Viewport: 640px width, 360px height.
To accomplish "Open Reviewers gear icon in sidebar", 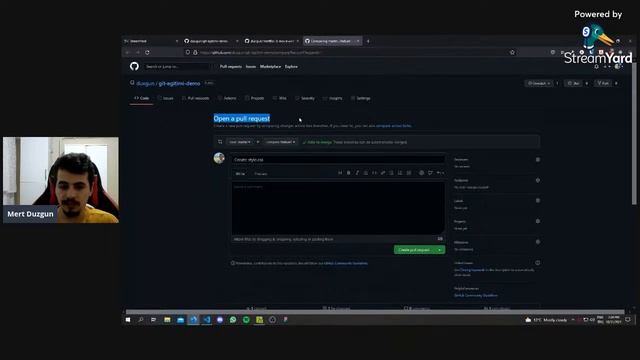I will [x=538, y=160].
